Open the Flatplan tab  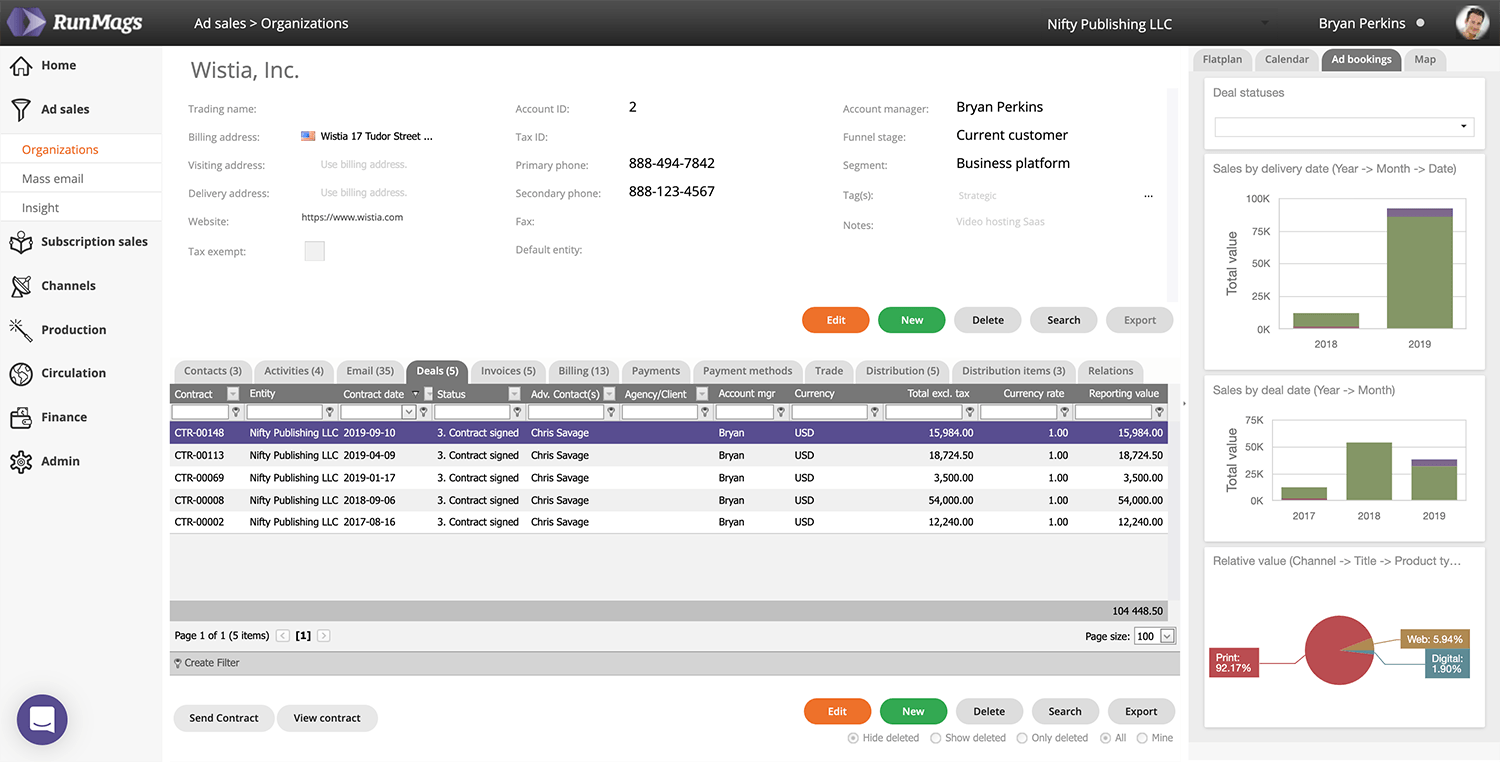(x=1222, y=60)
